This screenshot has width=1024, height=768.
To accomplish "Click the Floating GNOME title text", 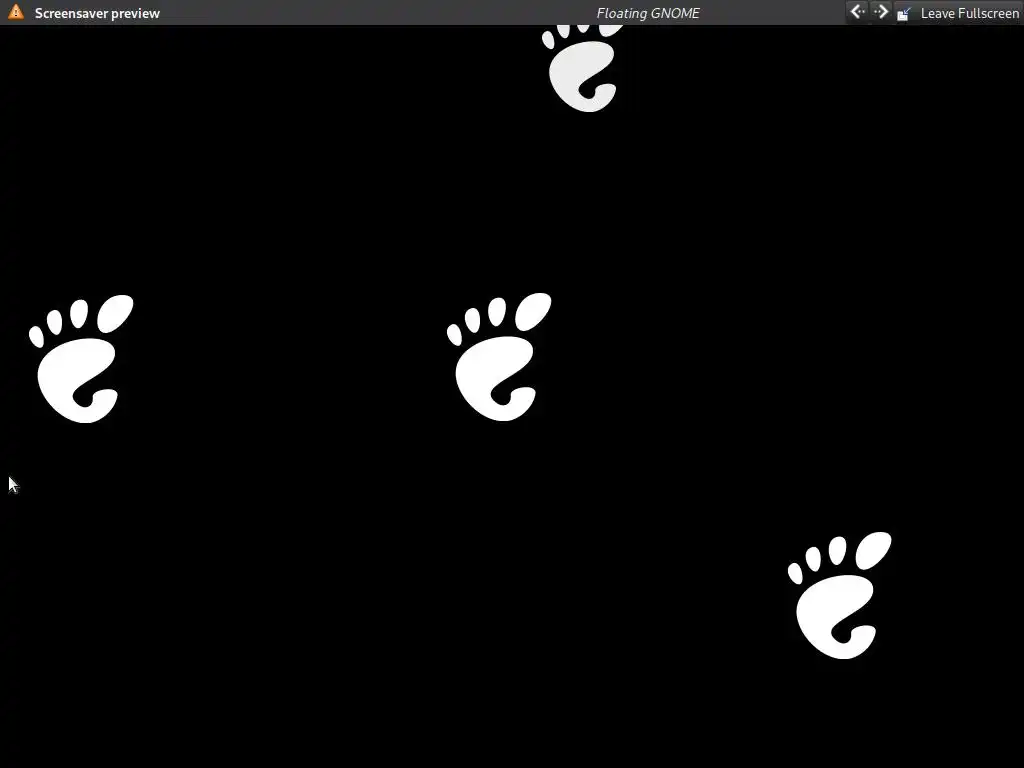I will coord(648,13).
